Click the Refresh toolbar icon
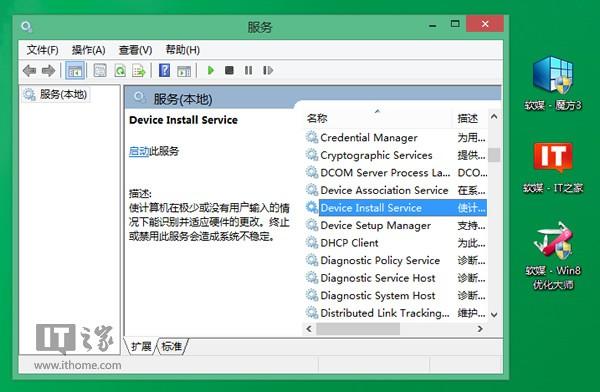600x392 pixels. tap(120, 71)
